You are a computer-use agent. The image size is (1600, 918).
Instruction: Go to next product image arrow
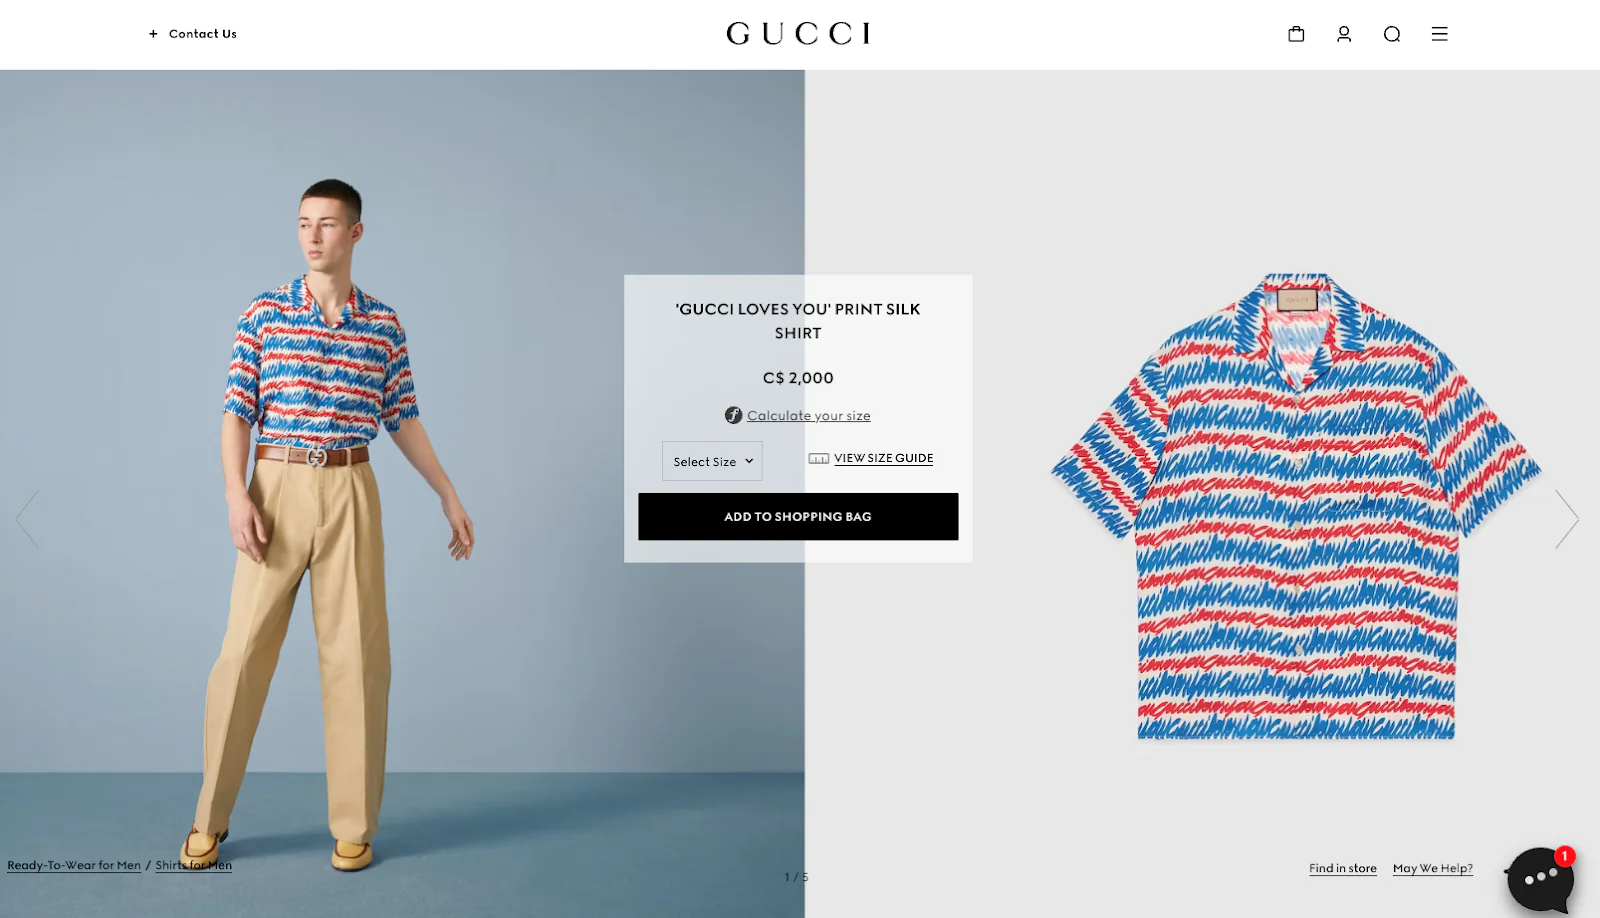1567,518
